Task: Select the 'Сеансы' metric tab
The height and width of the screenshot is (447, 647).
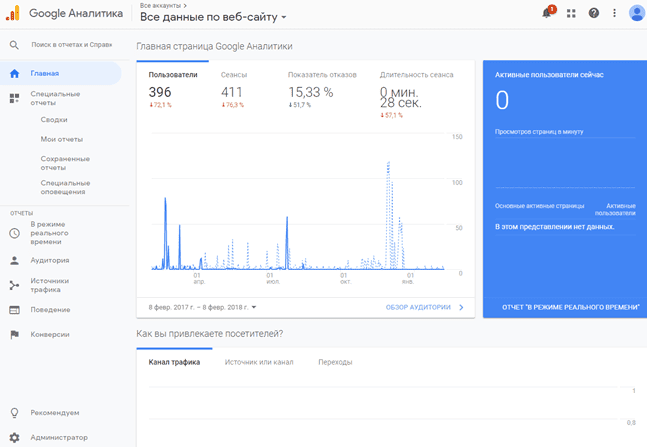Action: tap(233, 75)
